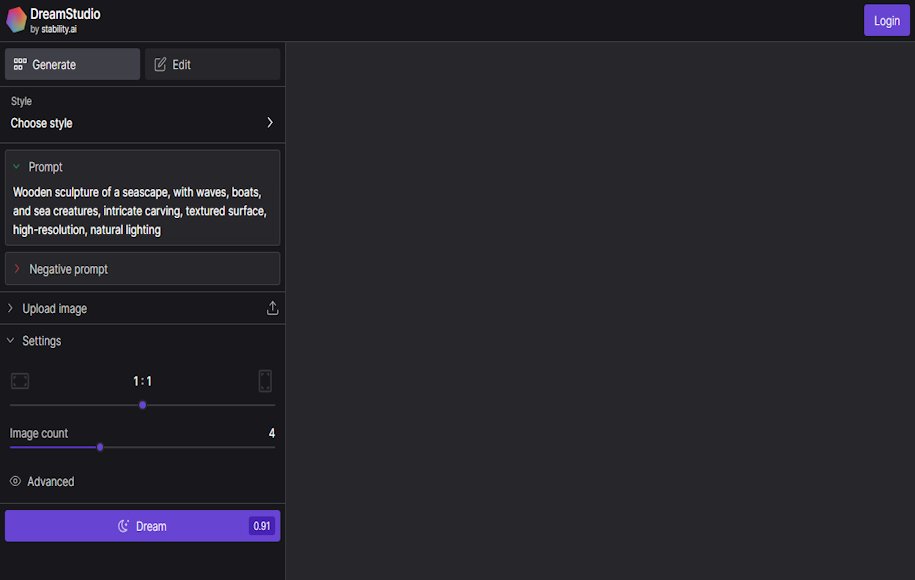Click the upload arrow icon

coord(272,309)
